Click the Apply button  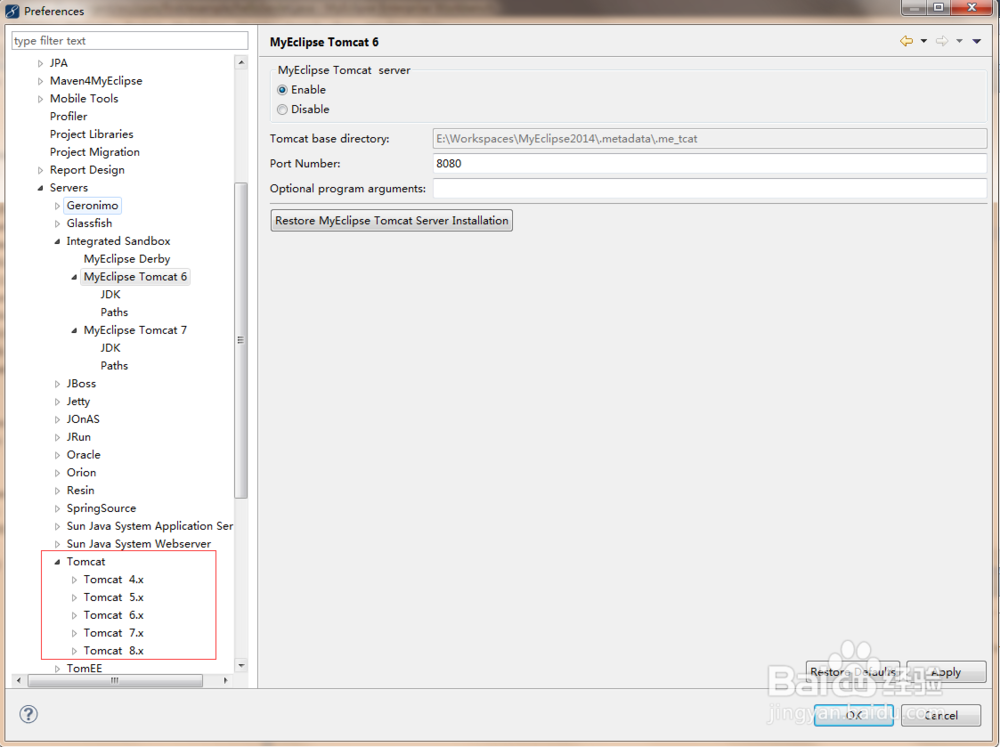[x=946, y=672]
